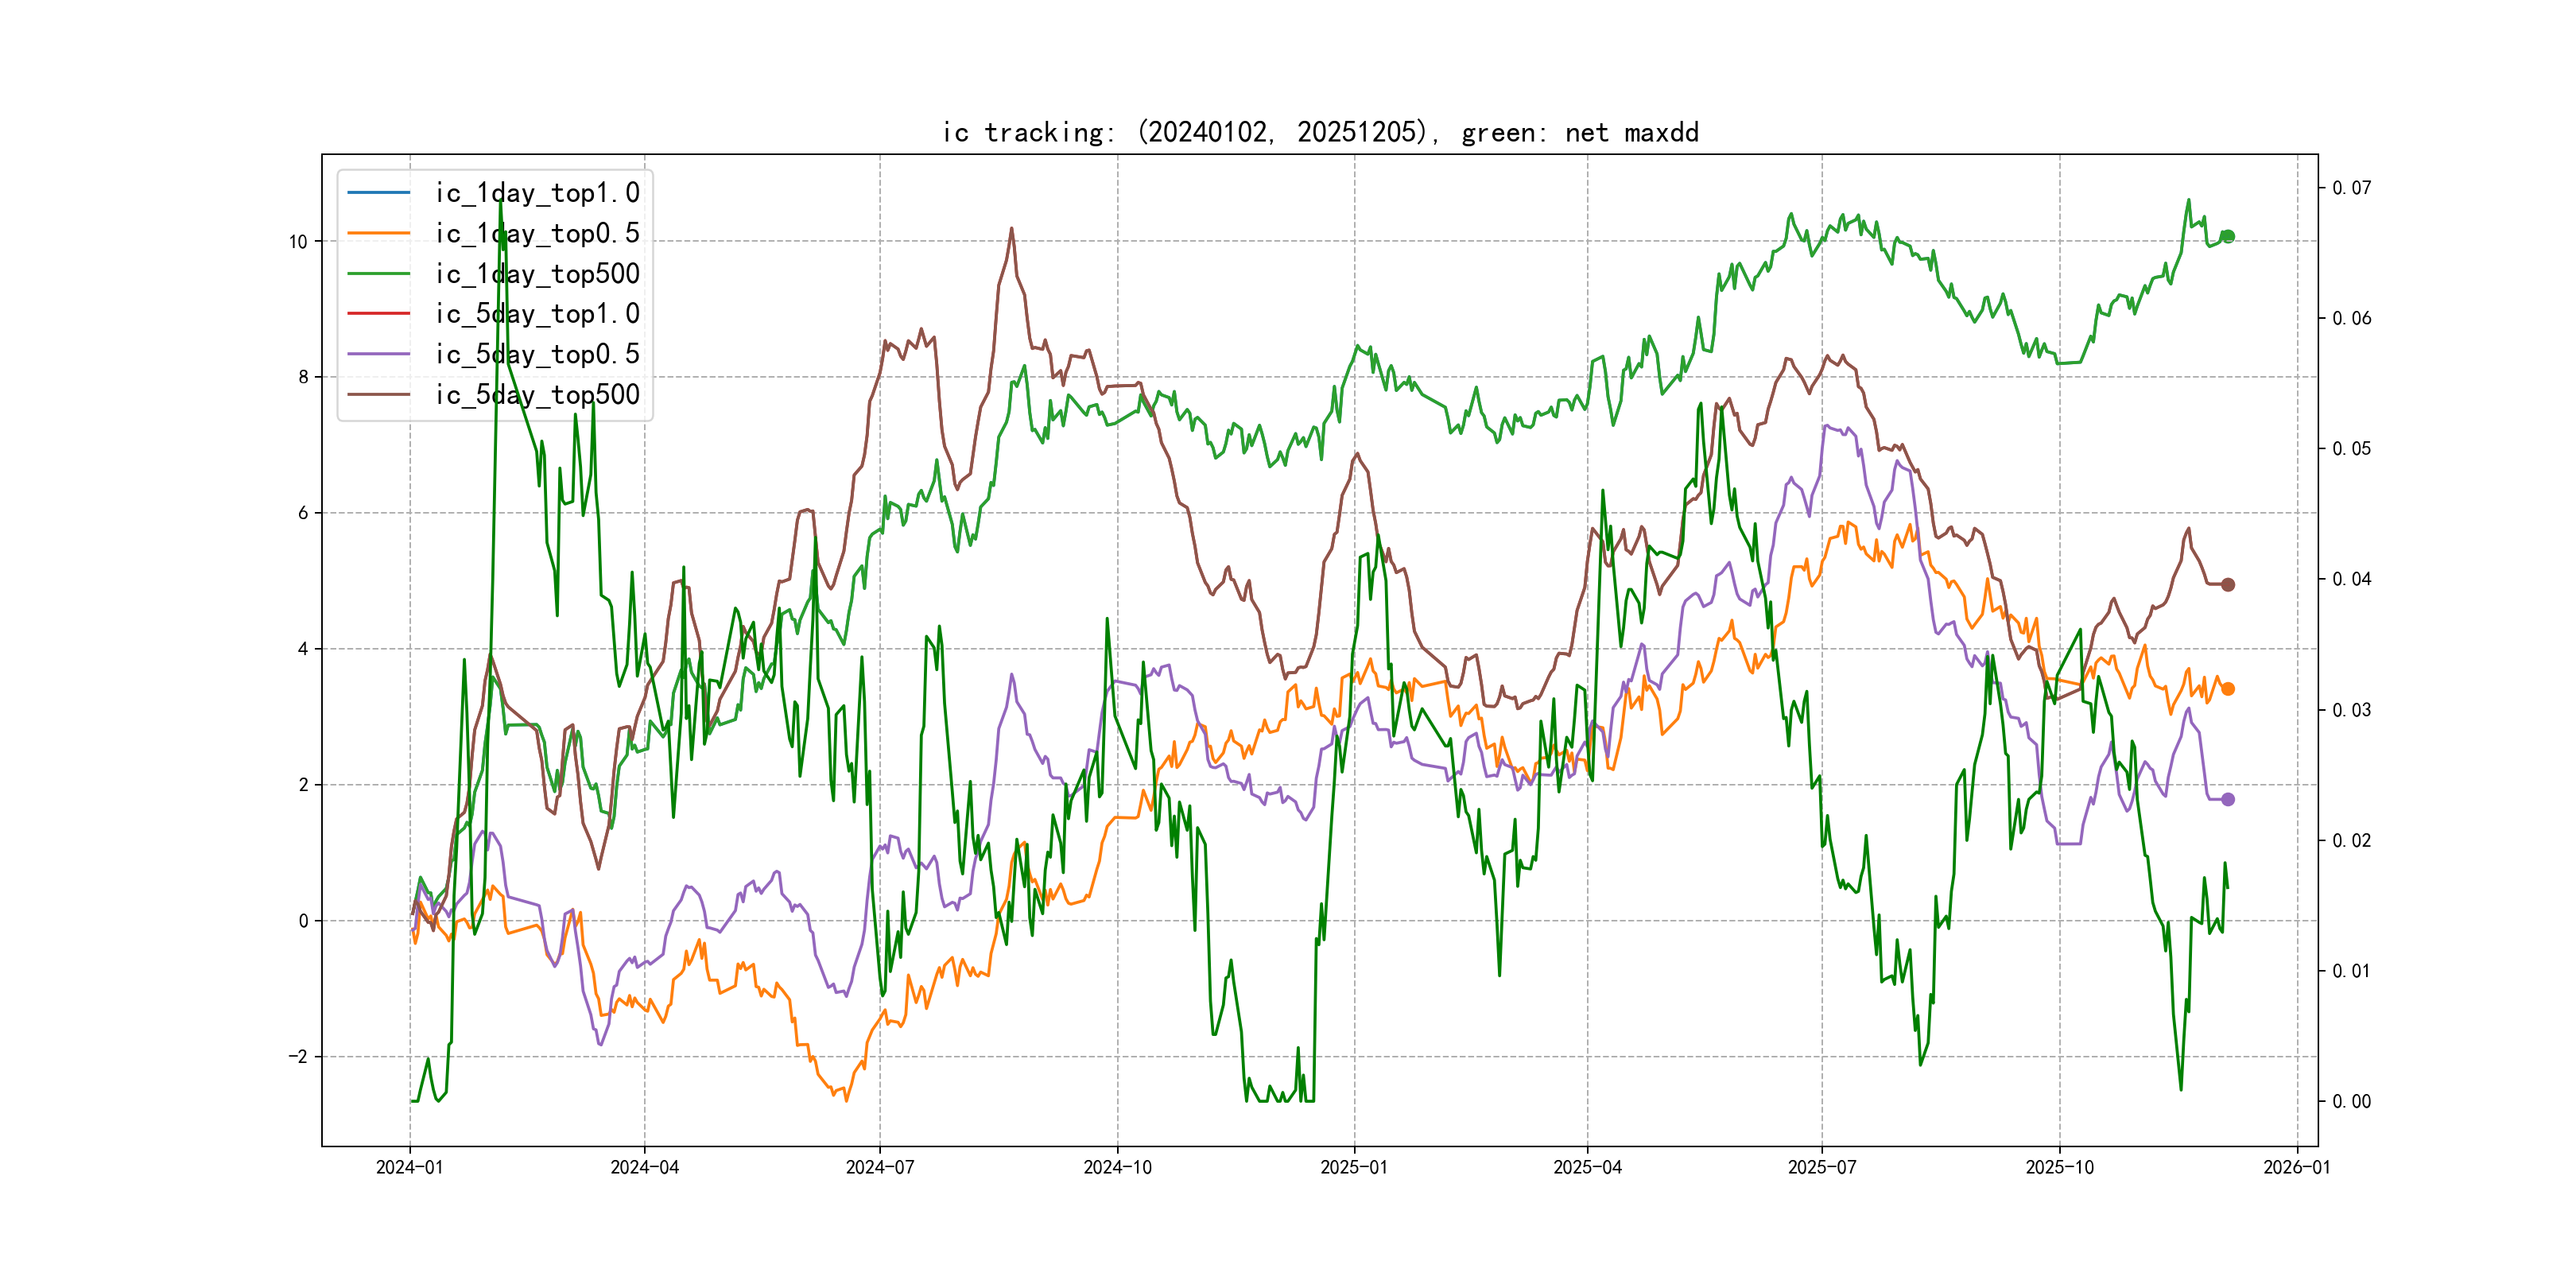
Task: Click the purple ic_5day_top0.5 legend line
Action: [x=378, y=354]
